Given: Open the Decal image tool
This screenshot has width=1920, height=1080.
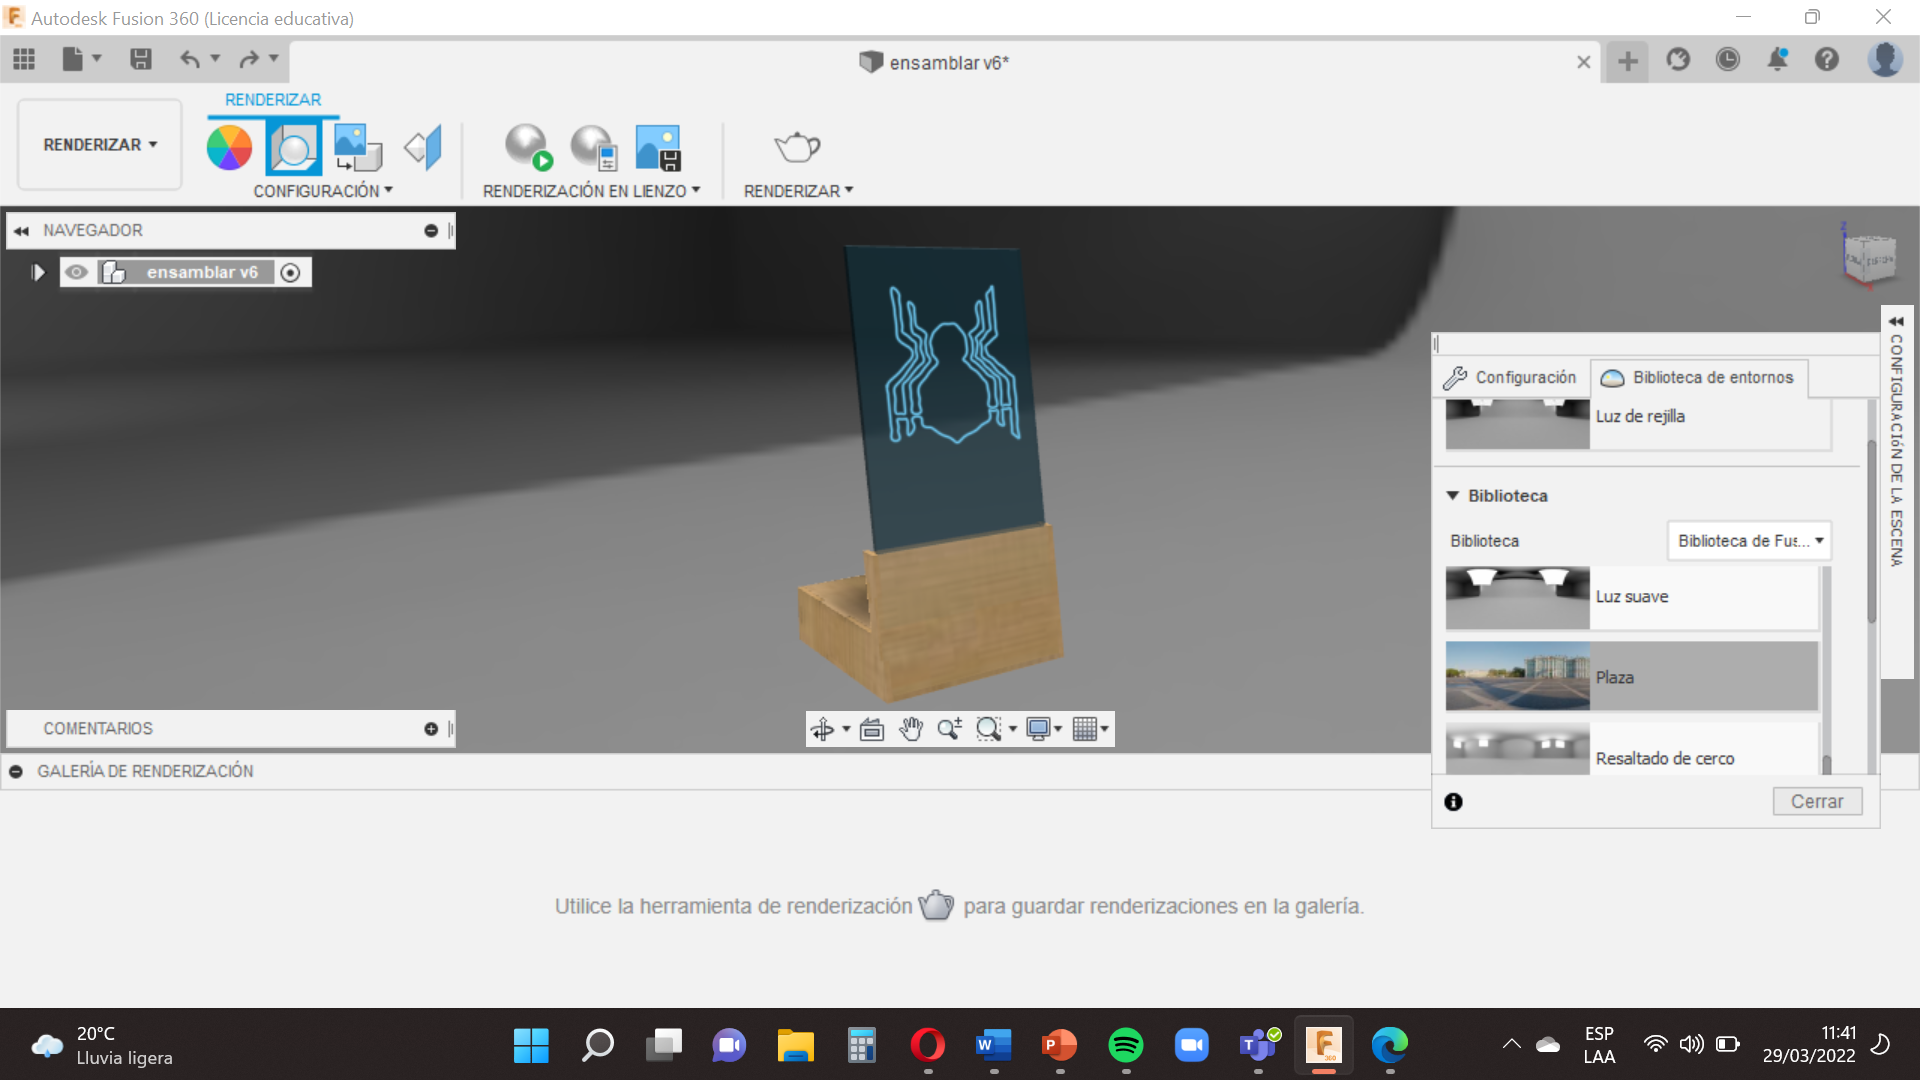Looking at the screenshot, I should 357,148.
